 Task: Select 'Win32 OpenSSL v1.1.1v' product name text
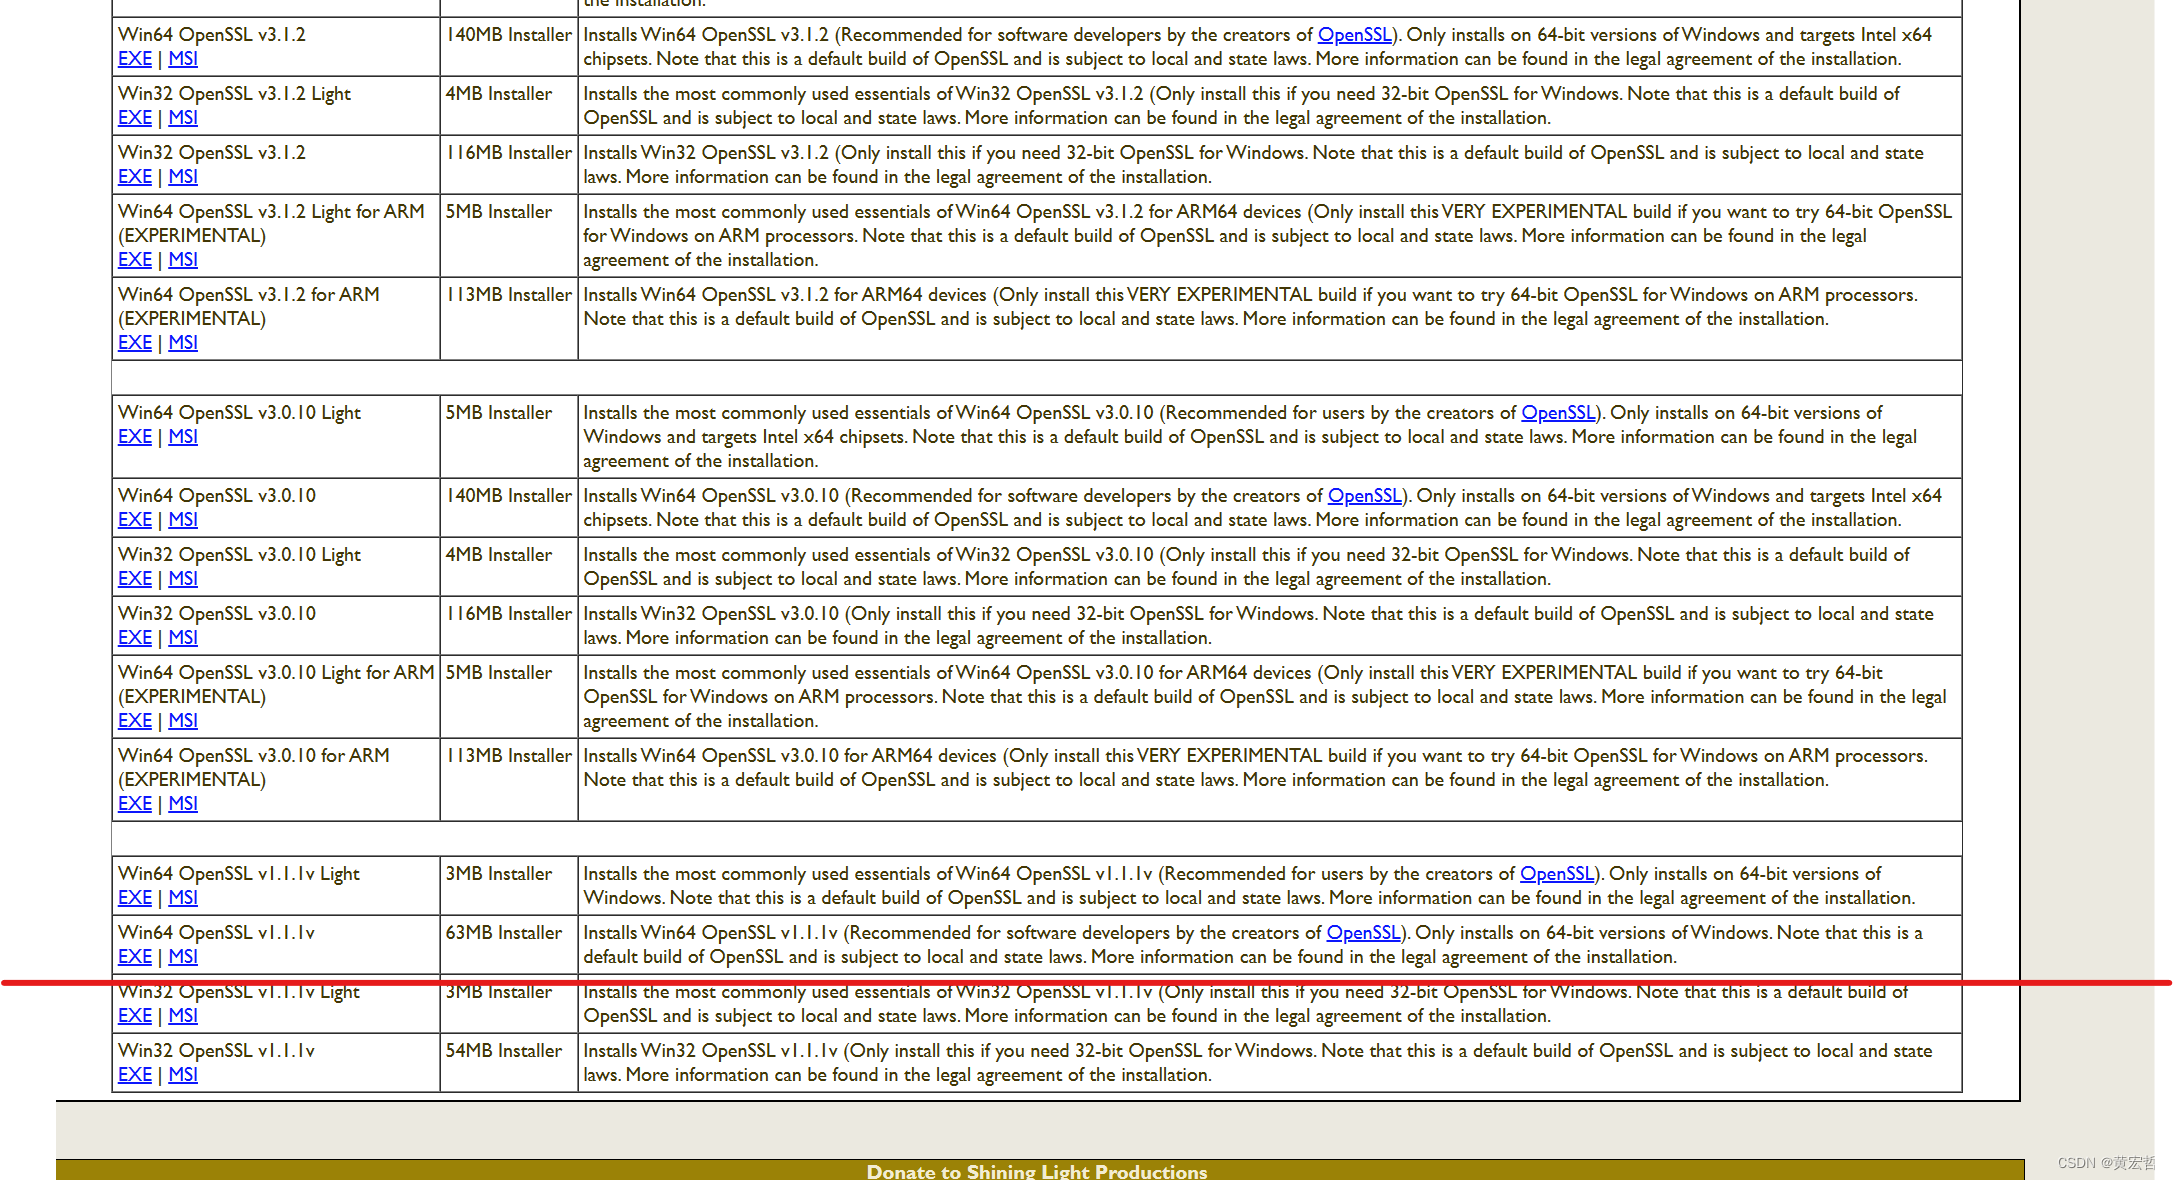tap(216, 1051)
